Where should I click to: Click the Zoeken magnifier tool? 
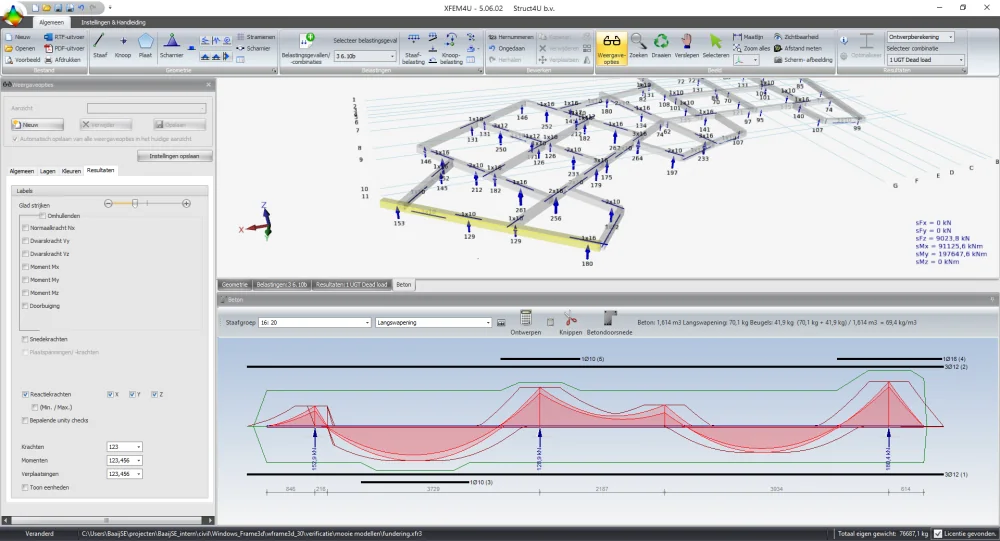(x=638, y=46)
